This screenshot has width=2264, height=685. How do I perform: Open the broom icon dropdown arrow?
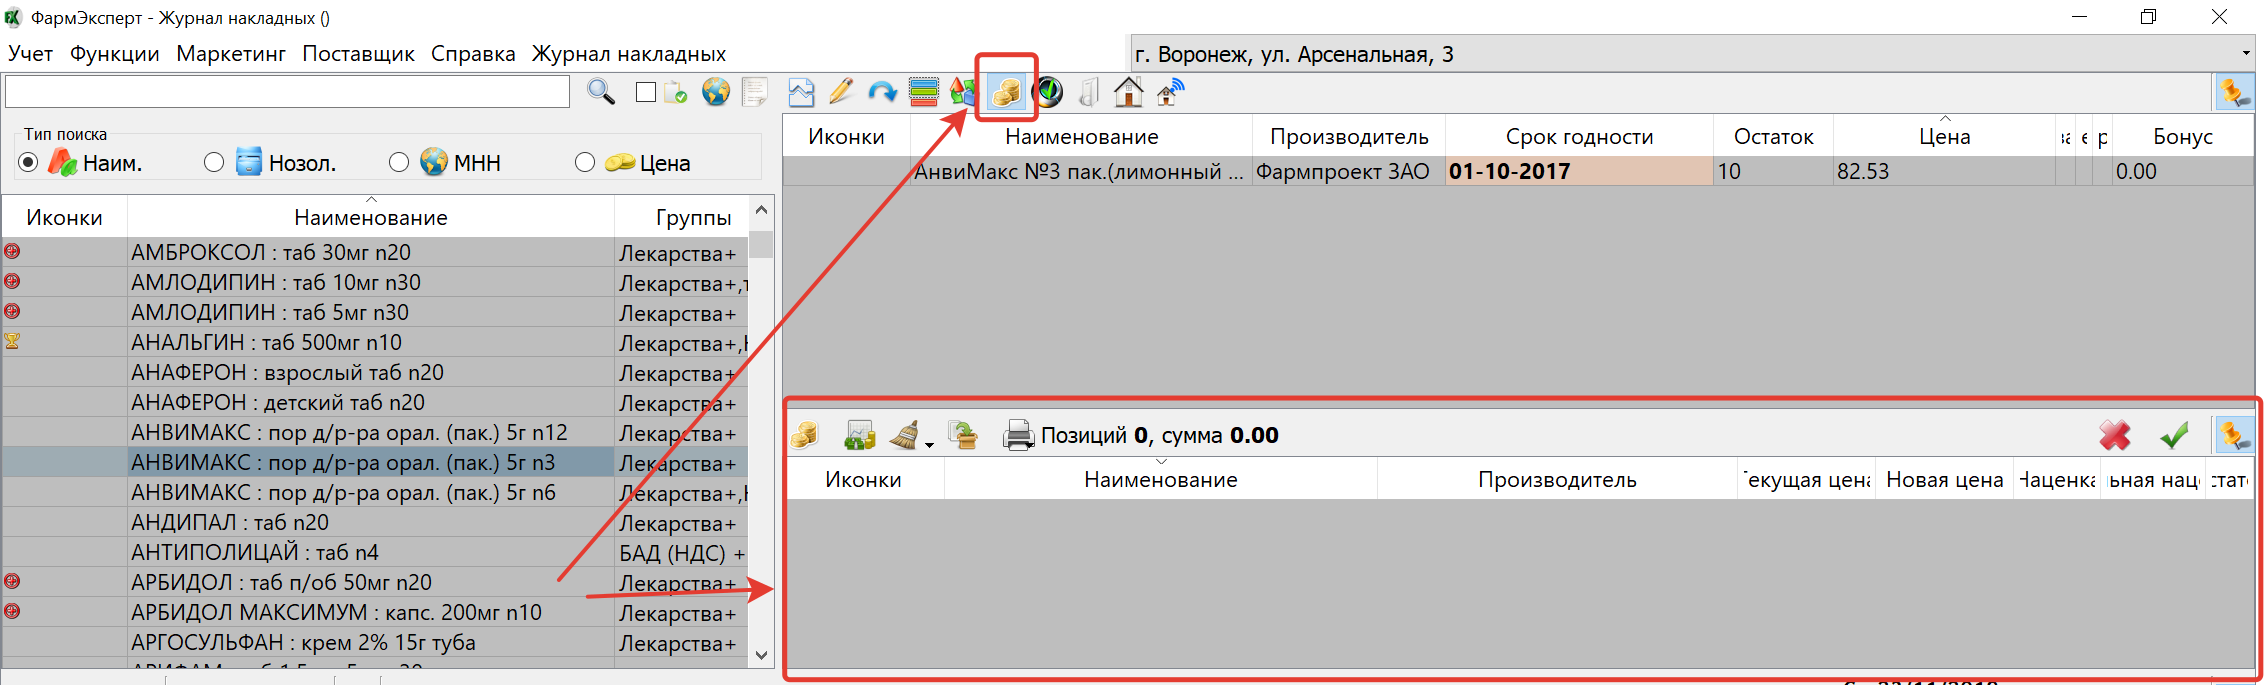pyautogui.click(x=930, y=444)
